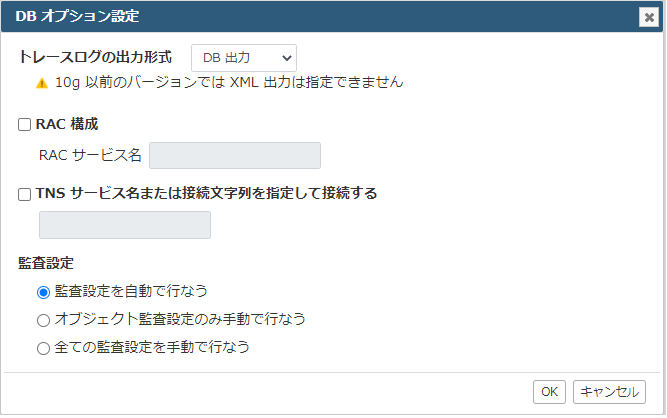Image resolution: width=667 pixels, height=418 pixels.
Task: Choose オブジェクト監査設定のみ手動で行なう radio option
Action: tap(43, 320)
